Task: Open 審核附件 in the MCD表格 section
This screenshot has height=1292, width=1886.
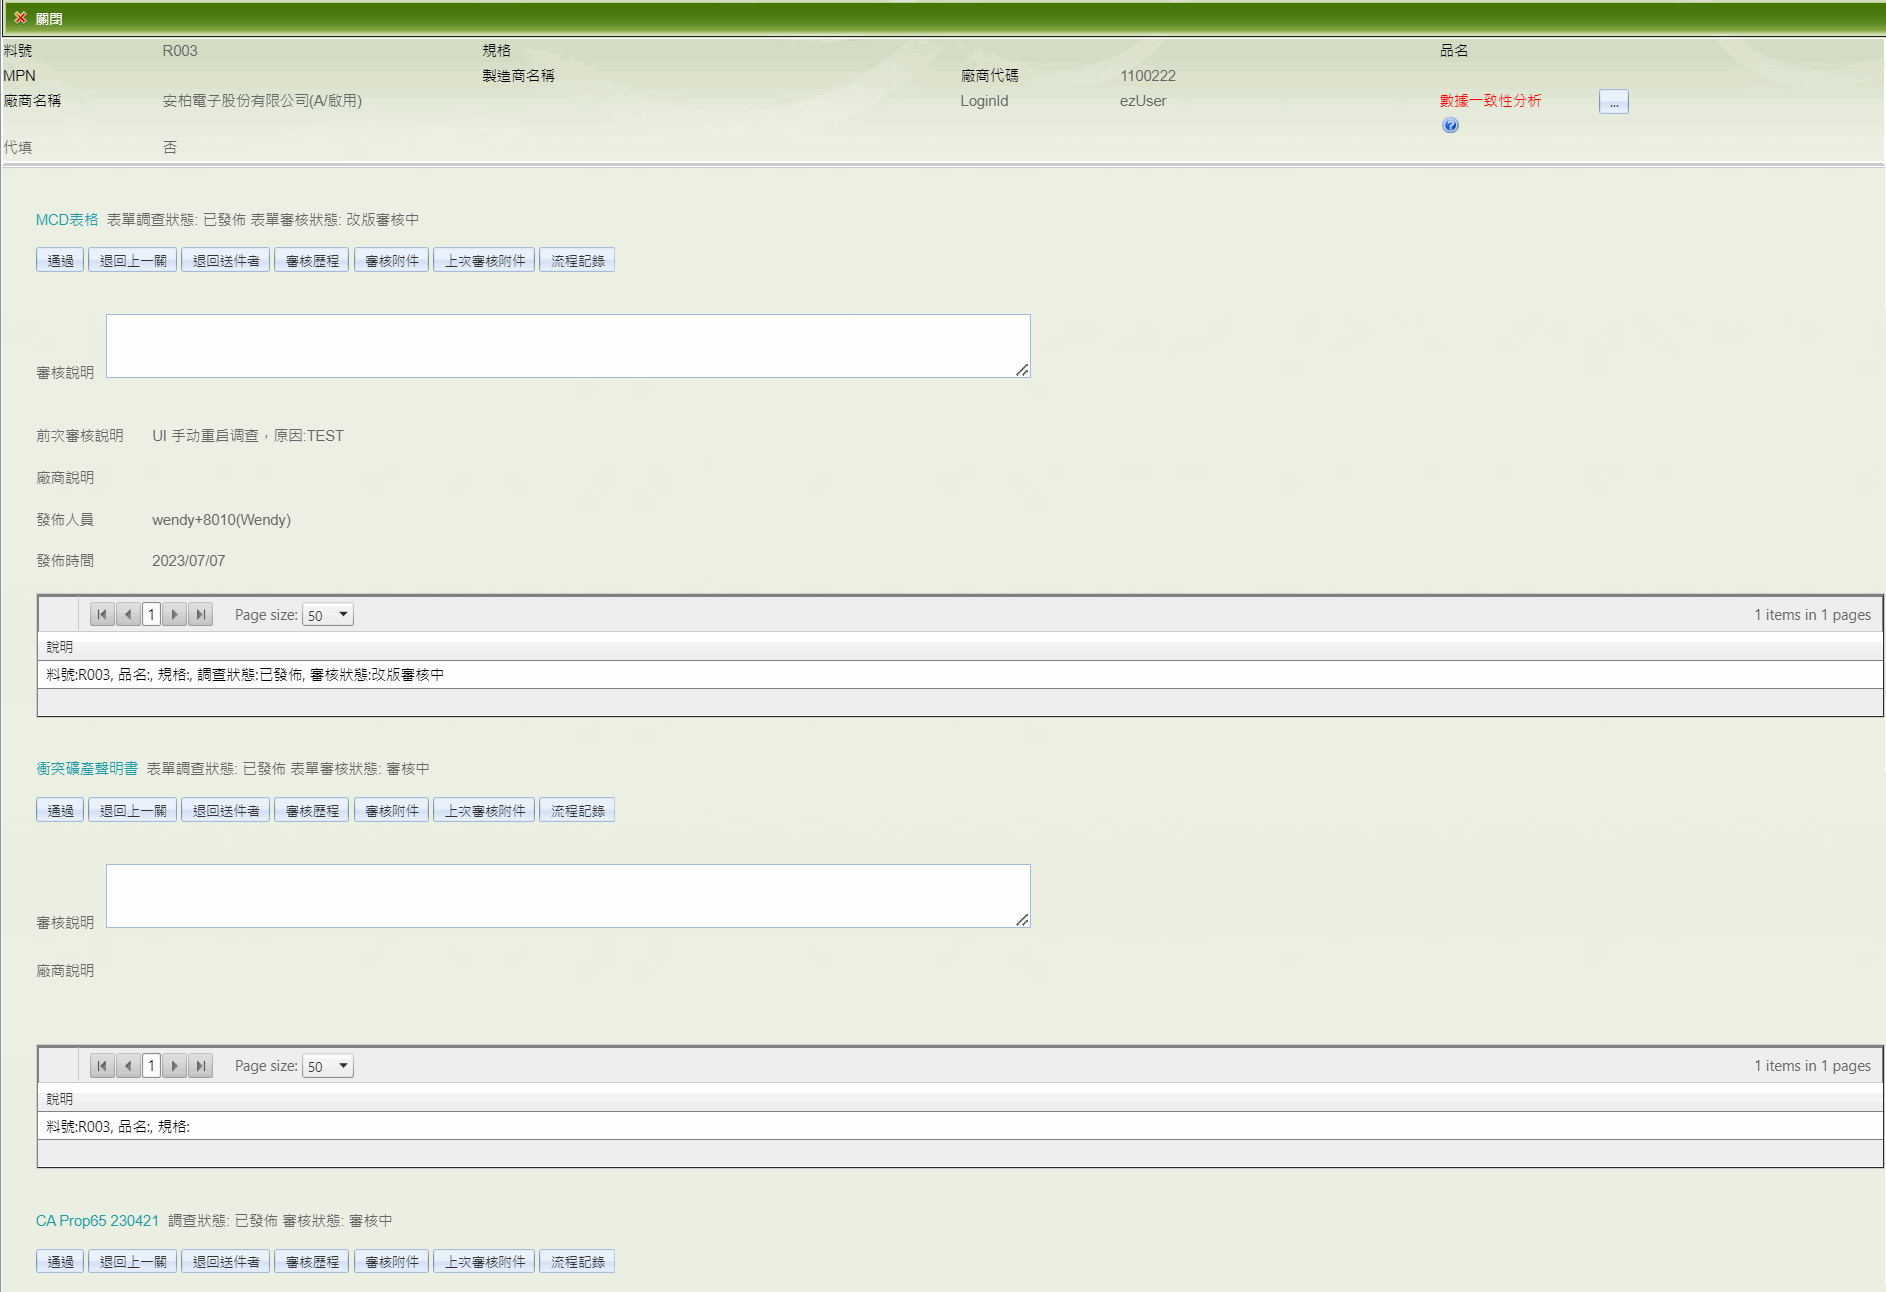Action: pyautogui.click(x=391, y=260)
